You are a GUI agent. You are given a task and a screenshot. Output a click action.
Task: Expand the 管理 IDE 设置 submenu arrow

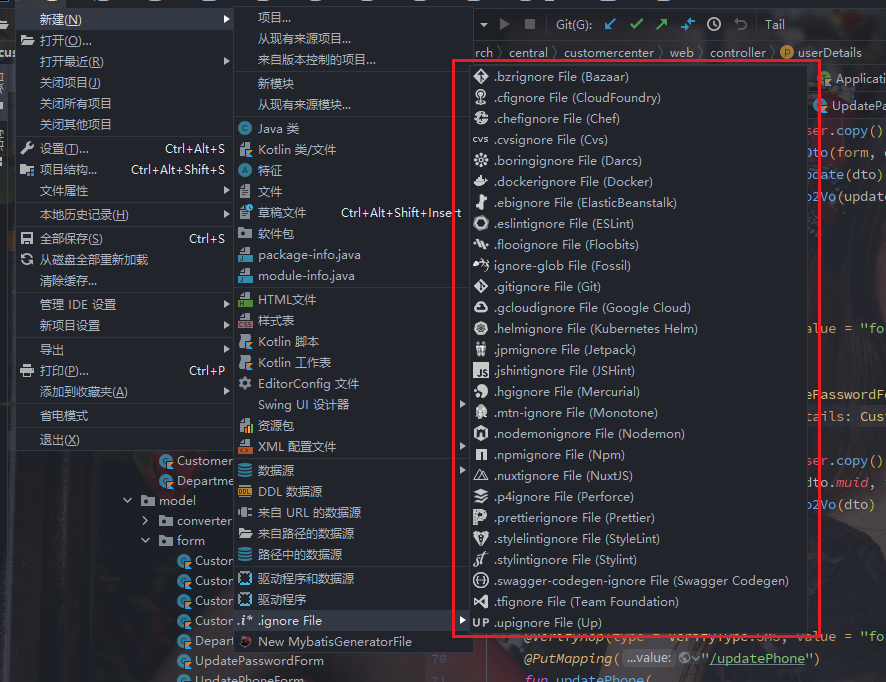(226, 304)
